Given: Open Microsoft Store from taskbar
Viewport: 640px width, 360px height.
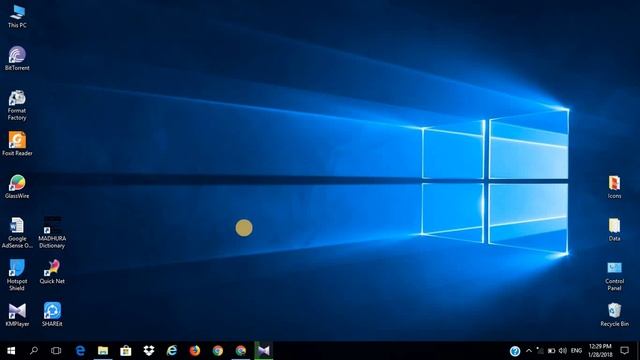Looking at the screenshot, I should coord(126,351).
